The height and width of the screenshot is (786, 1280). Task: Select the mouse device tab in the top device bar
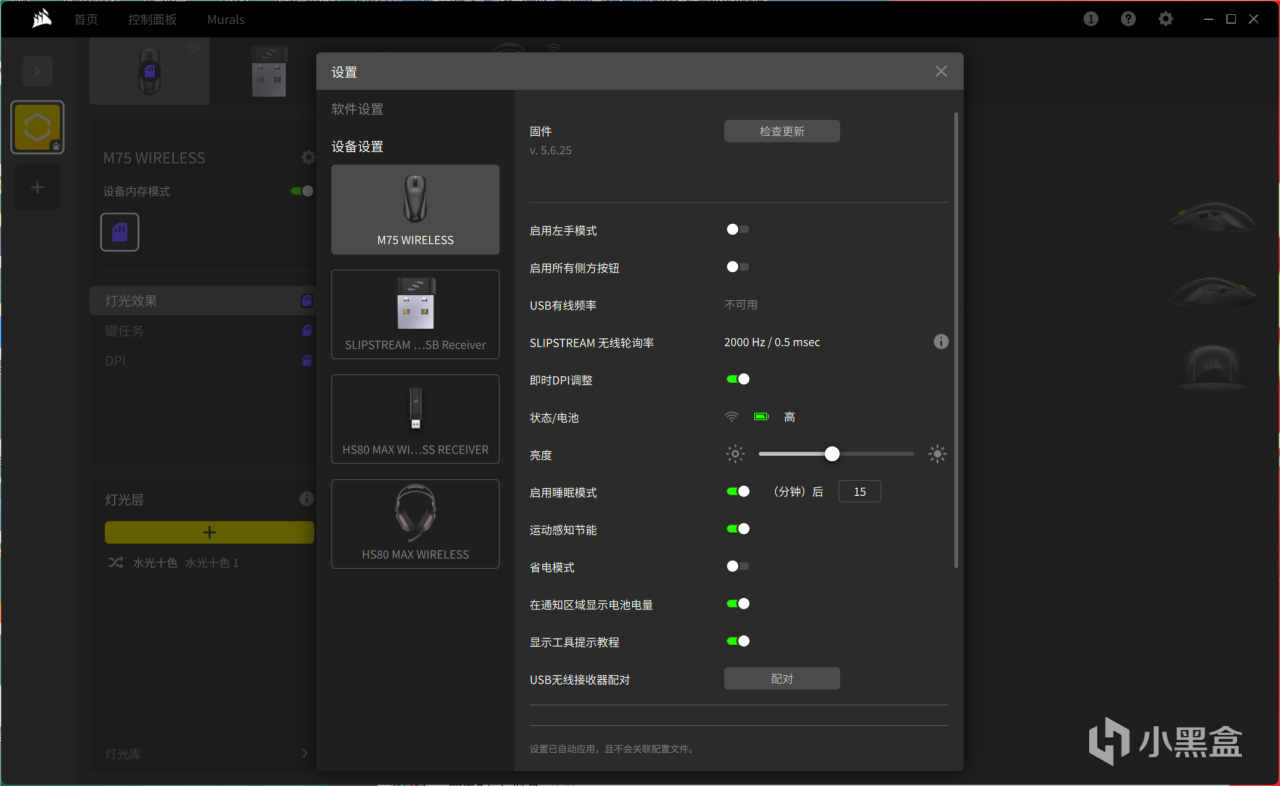(150, 71)
